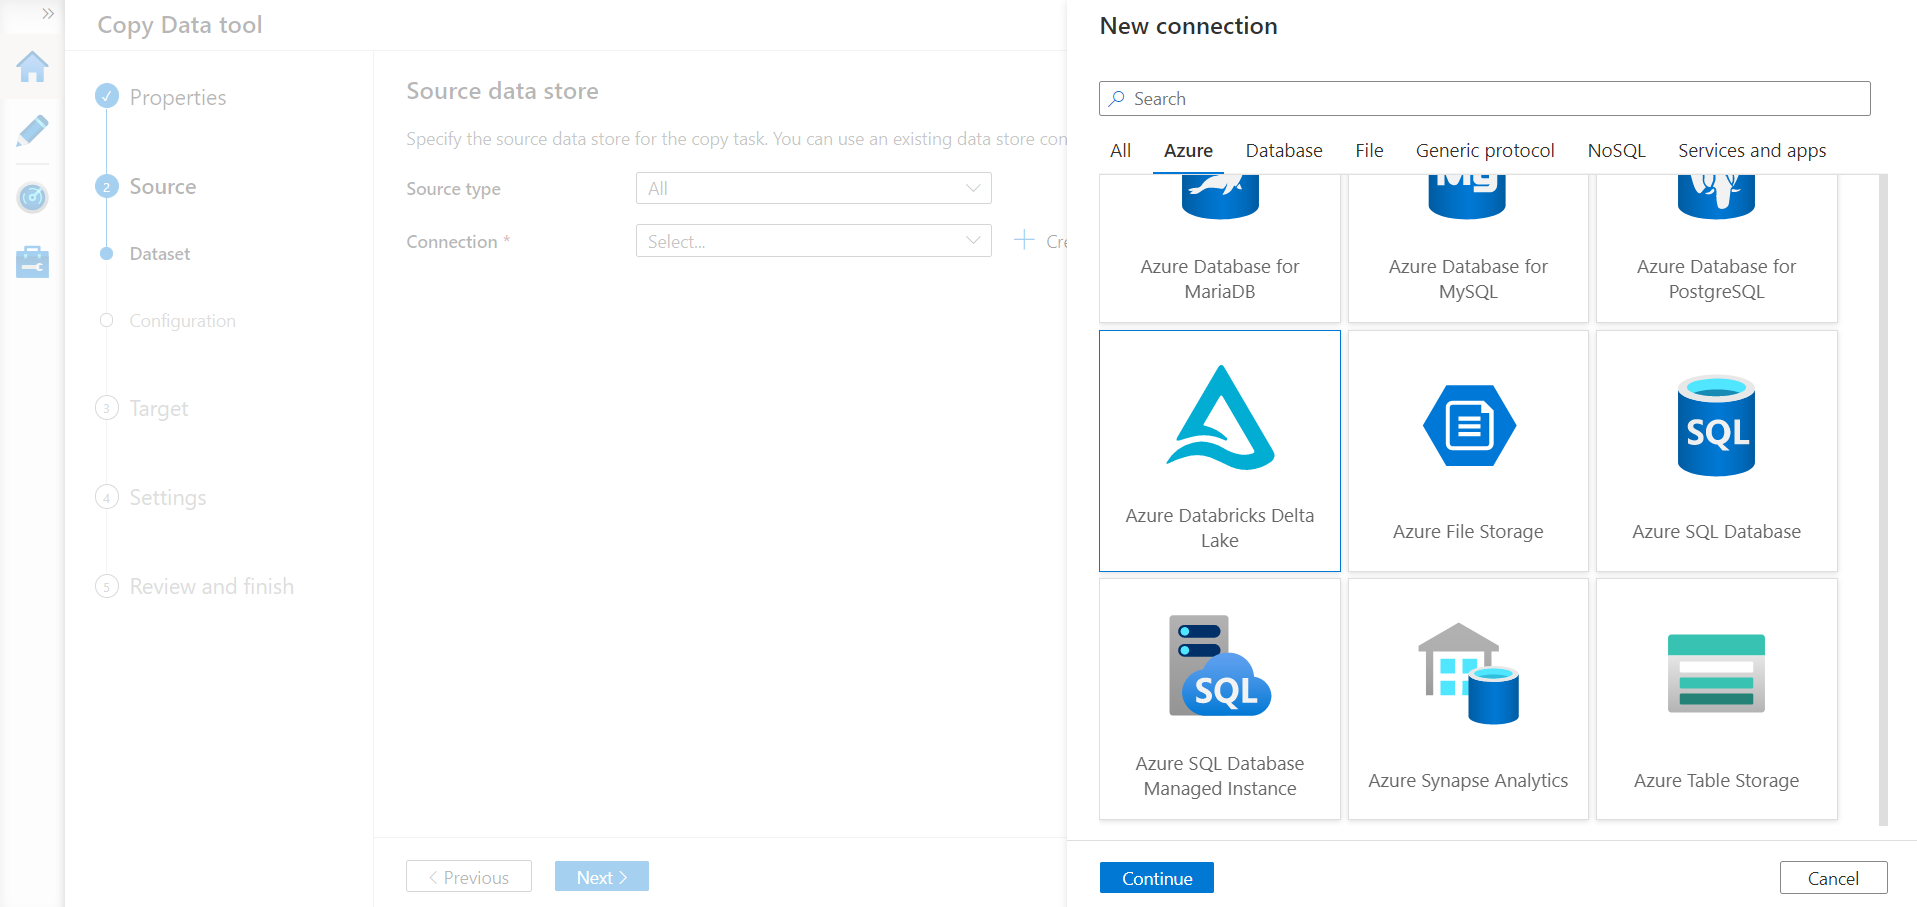Go to the Dataset sub-step
This screenshot has height=907, width=1917.
point(160,254)
